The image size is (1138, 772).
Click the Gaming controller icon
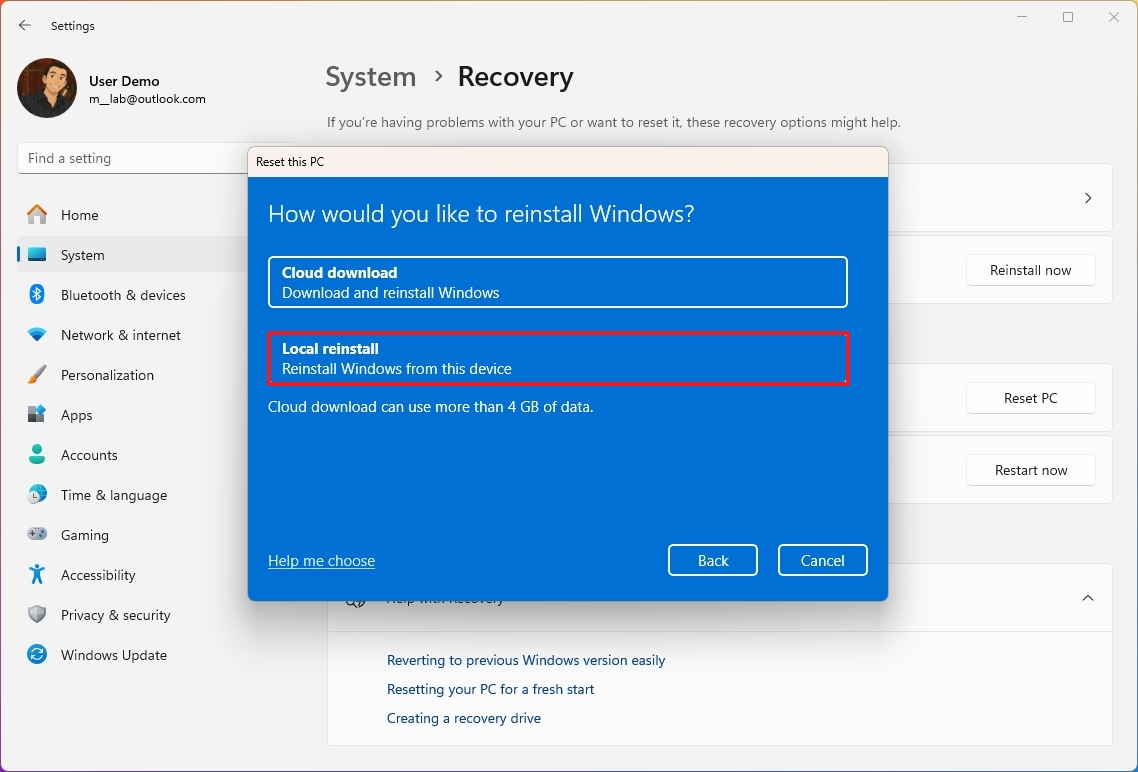coord(37,534)
